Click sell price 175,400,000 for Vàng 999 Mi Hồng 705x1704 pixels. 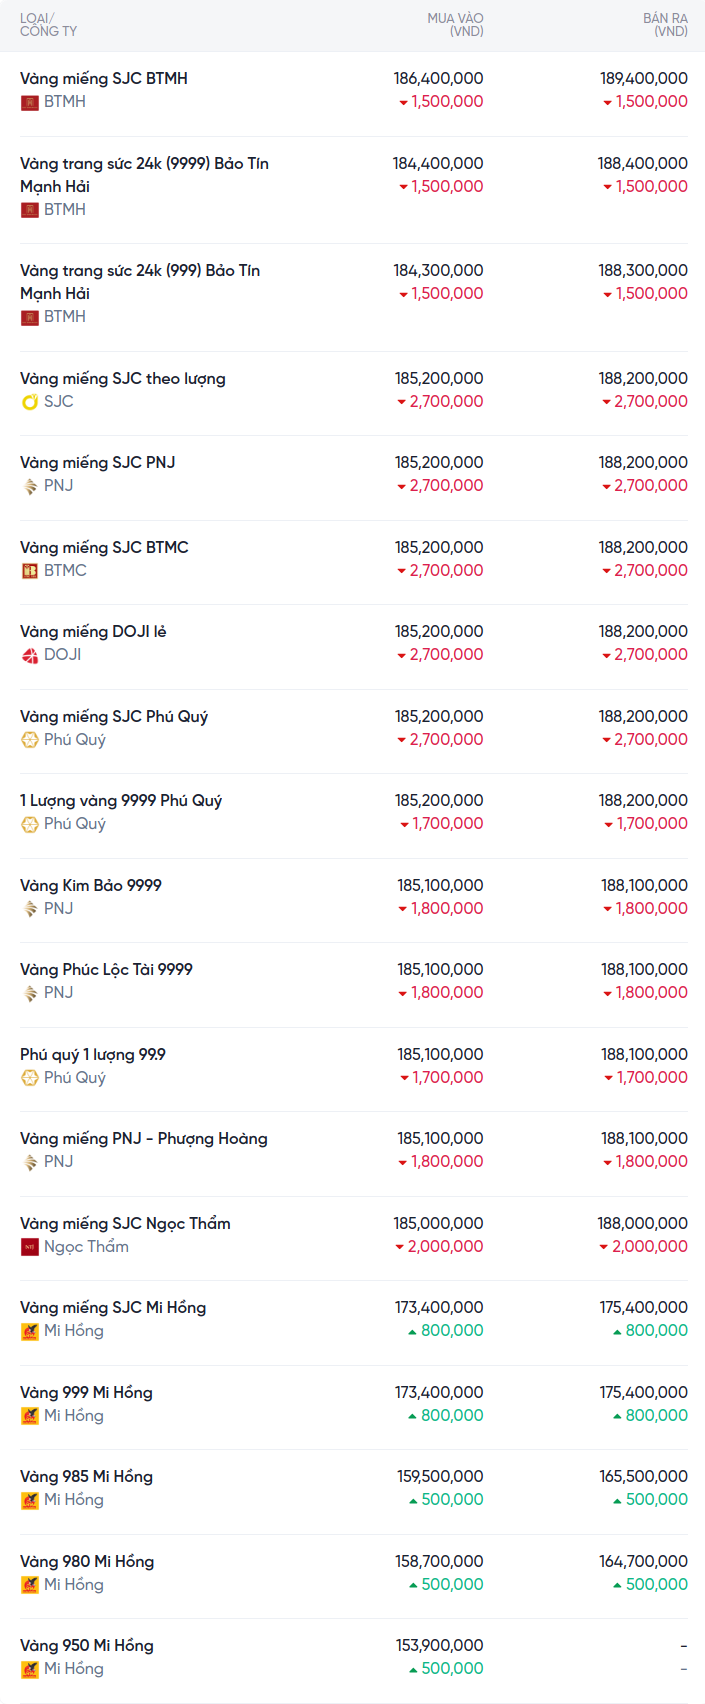click(x=643, y=1392)
